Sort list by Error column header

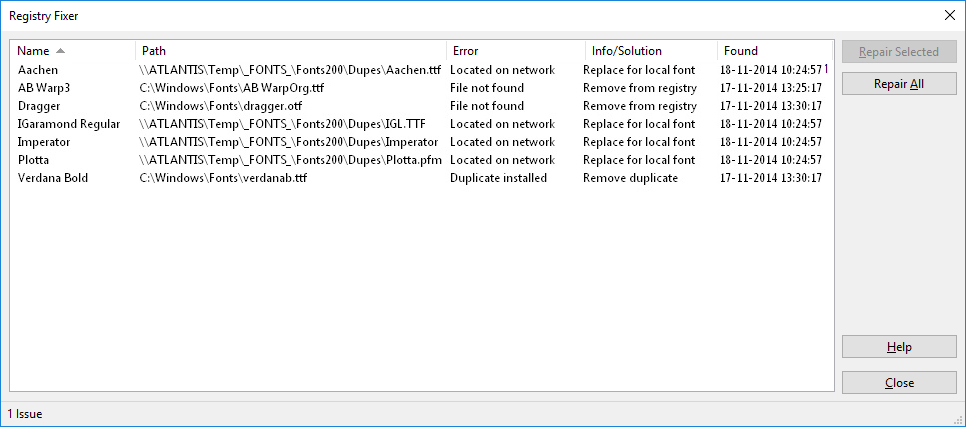tap(516, 51)
